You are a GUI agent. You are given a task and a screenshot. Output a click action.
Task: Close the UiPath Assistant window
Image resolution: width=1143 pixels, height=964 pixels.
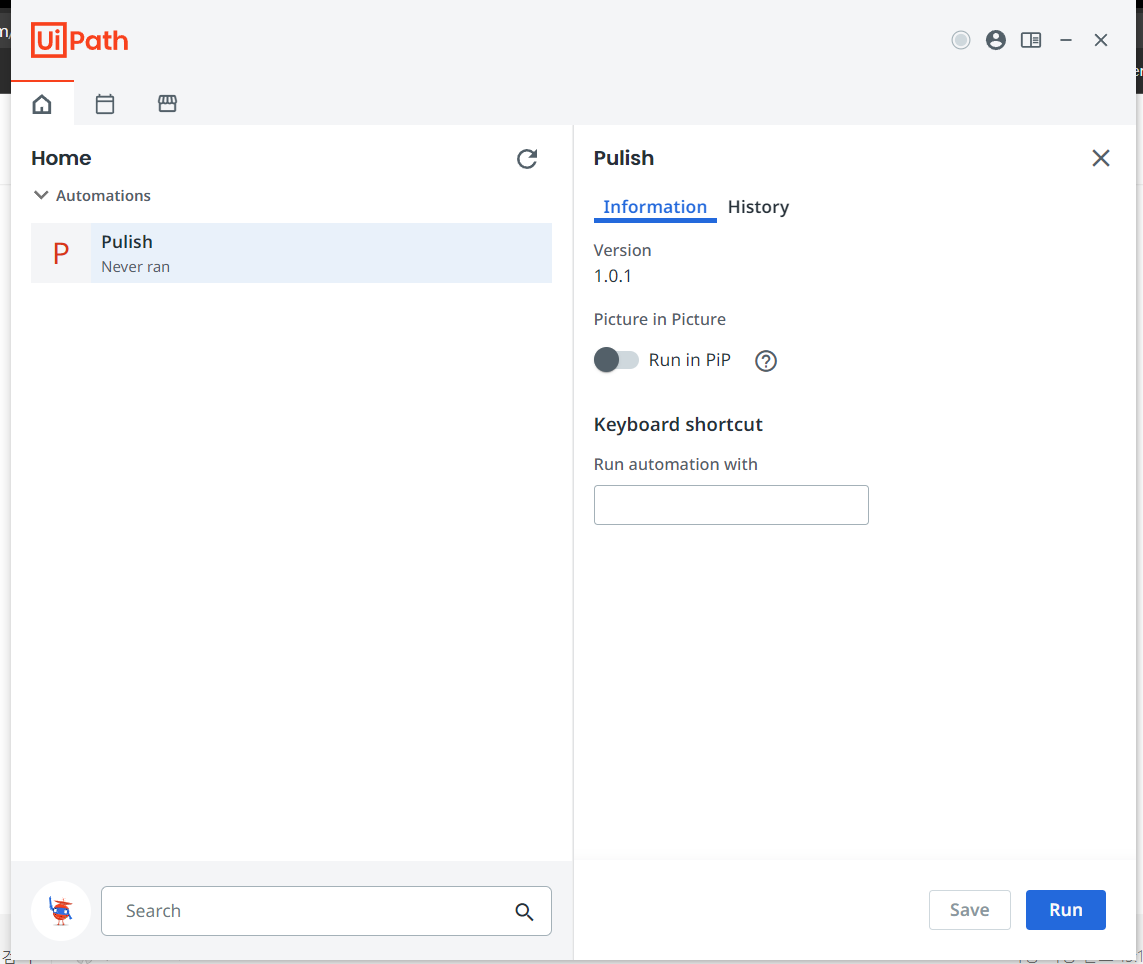point(1101,40)
